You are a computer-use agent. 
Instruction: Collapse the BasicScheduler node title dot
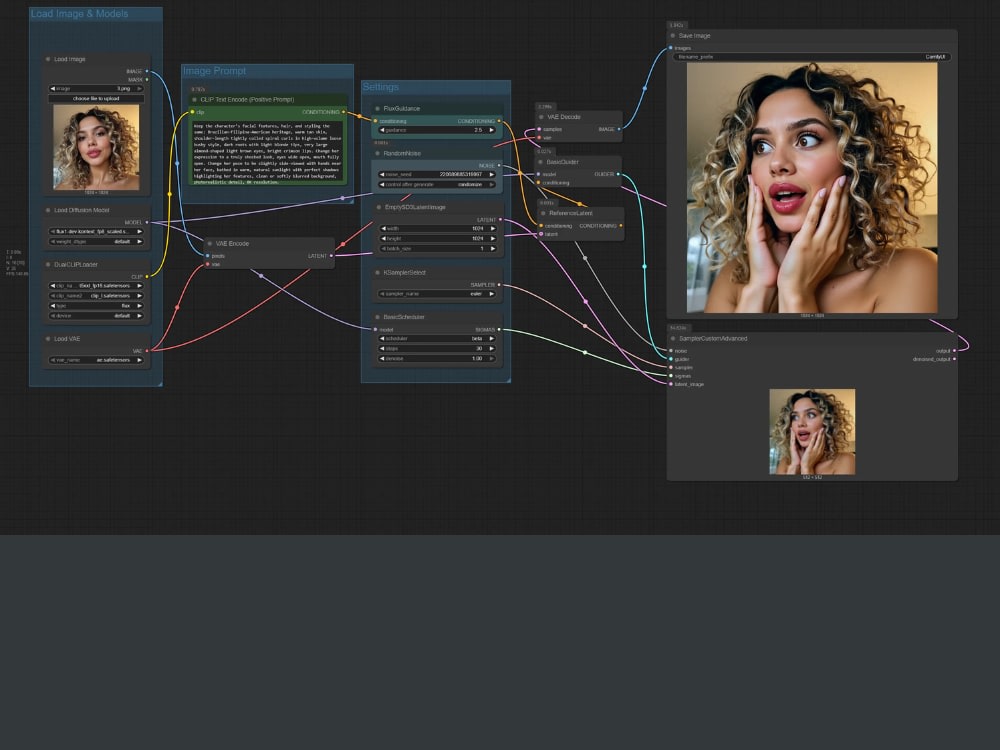click(378, 317)
